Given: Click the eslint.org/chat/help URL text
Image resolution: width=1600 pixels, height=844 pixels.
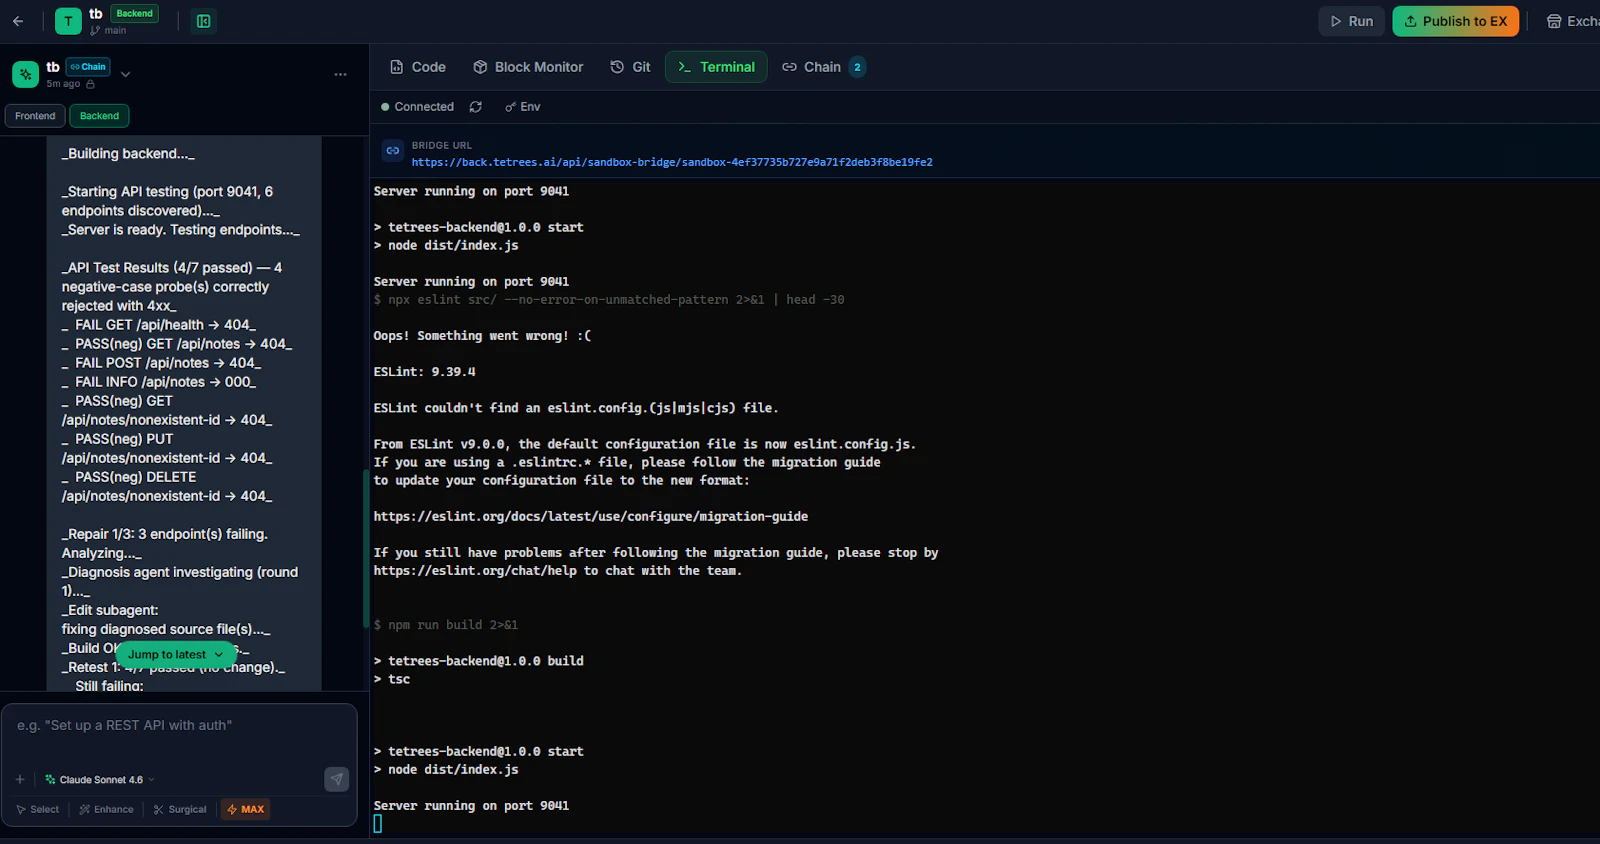Looking at the screenshot, I should [475, 571].
